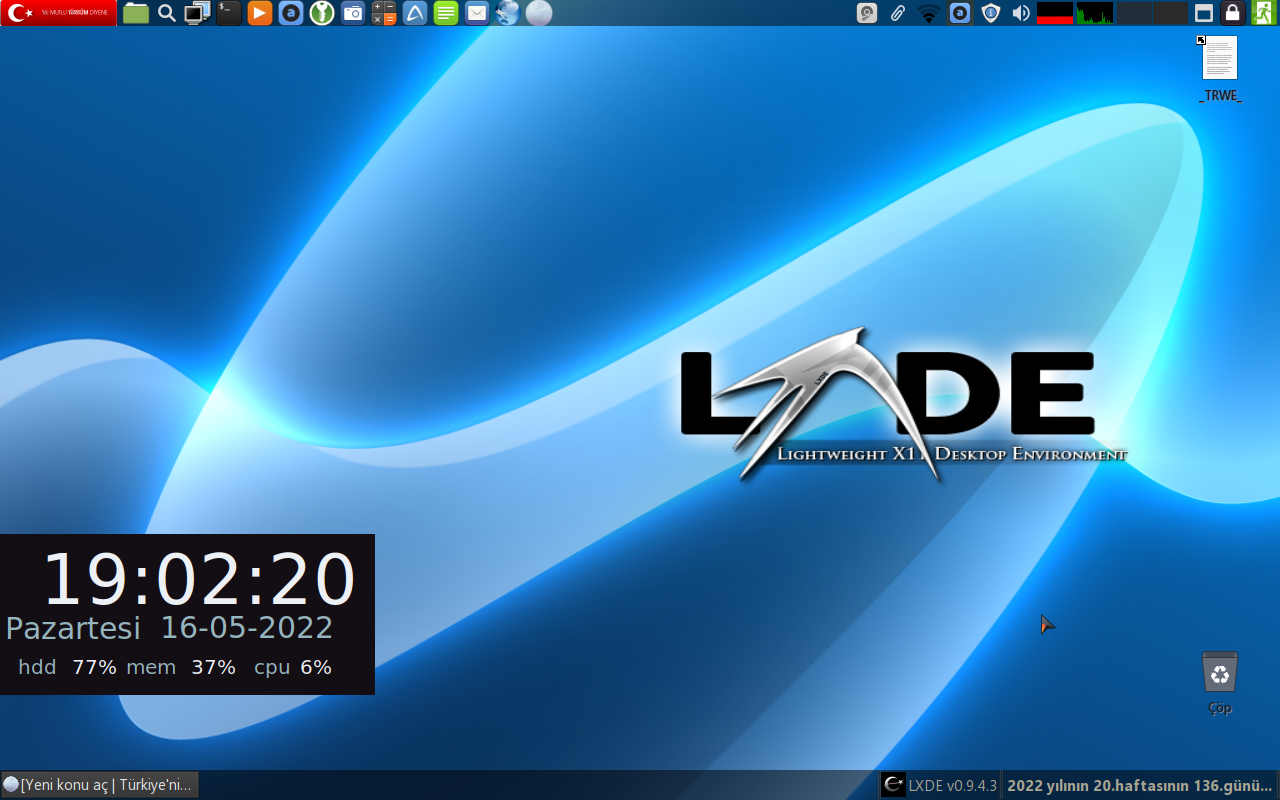Click the magnifier search icon in panel
This screenshot has width=1280, height=800.
(167, 13)
